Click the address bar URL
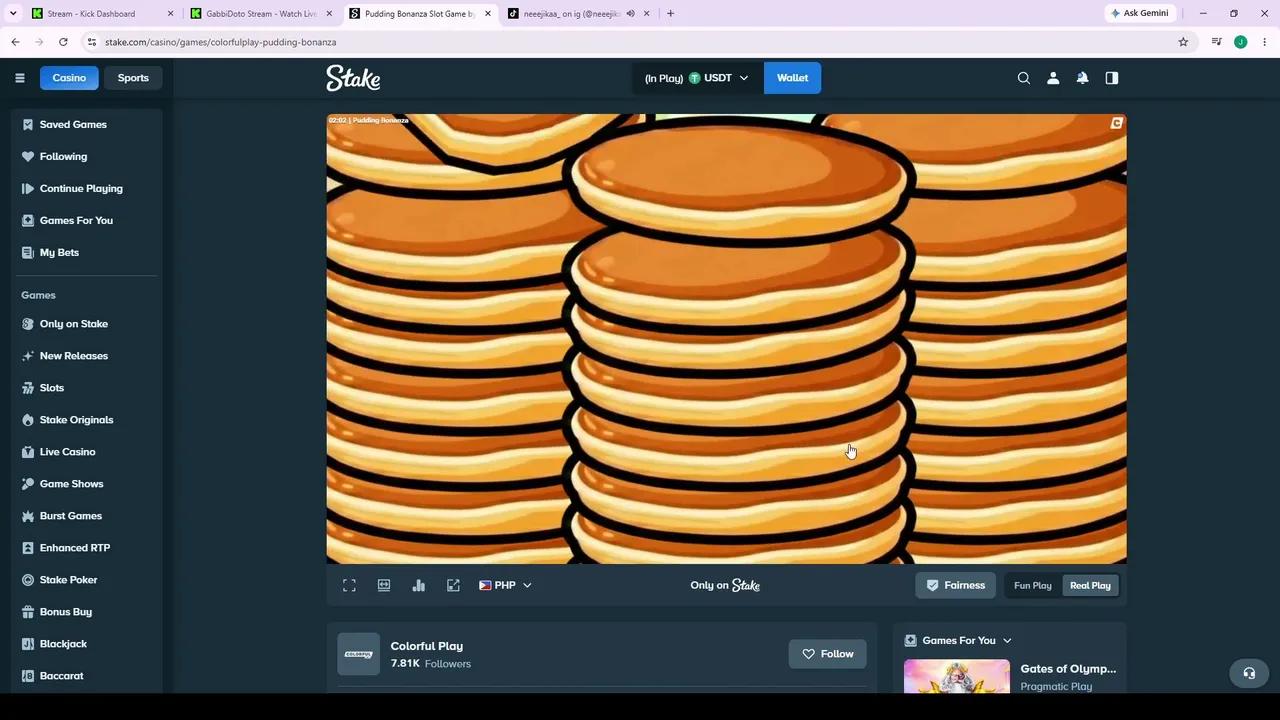This screenshot has height=720, width=1280. pyautogui.click(x=220, y=42)
